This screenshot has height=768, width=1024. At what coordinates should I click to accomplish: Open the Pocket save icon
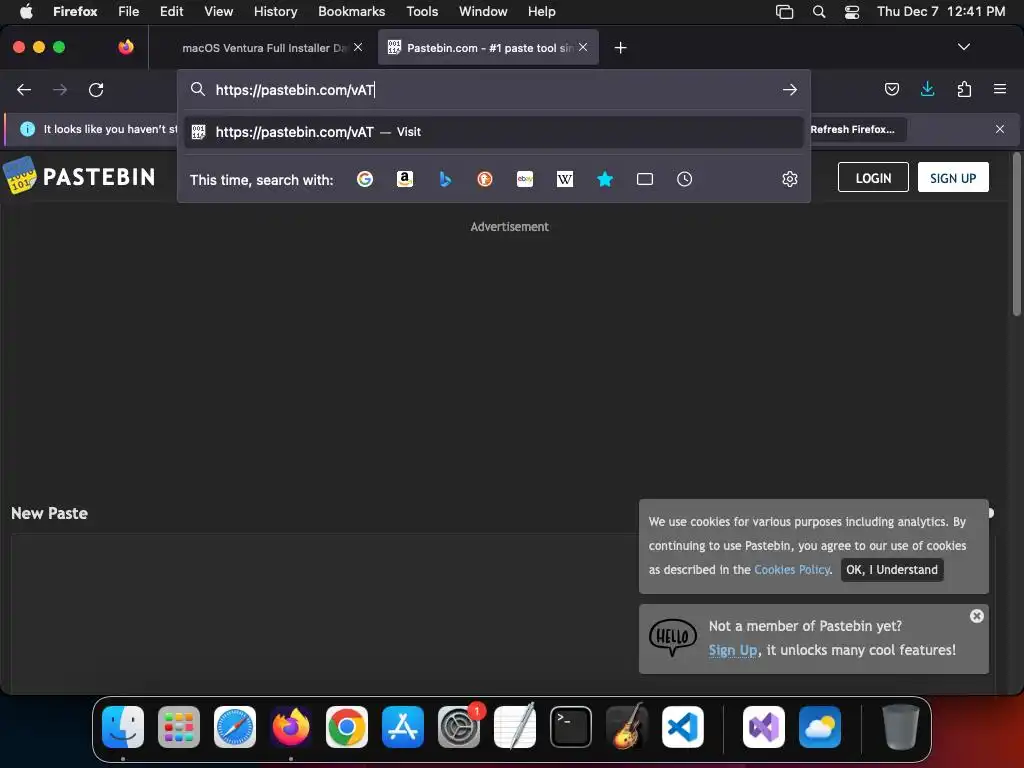891,89
